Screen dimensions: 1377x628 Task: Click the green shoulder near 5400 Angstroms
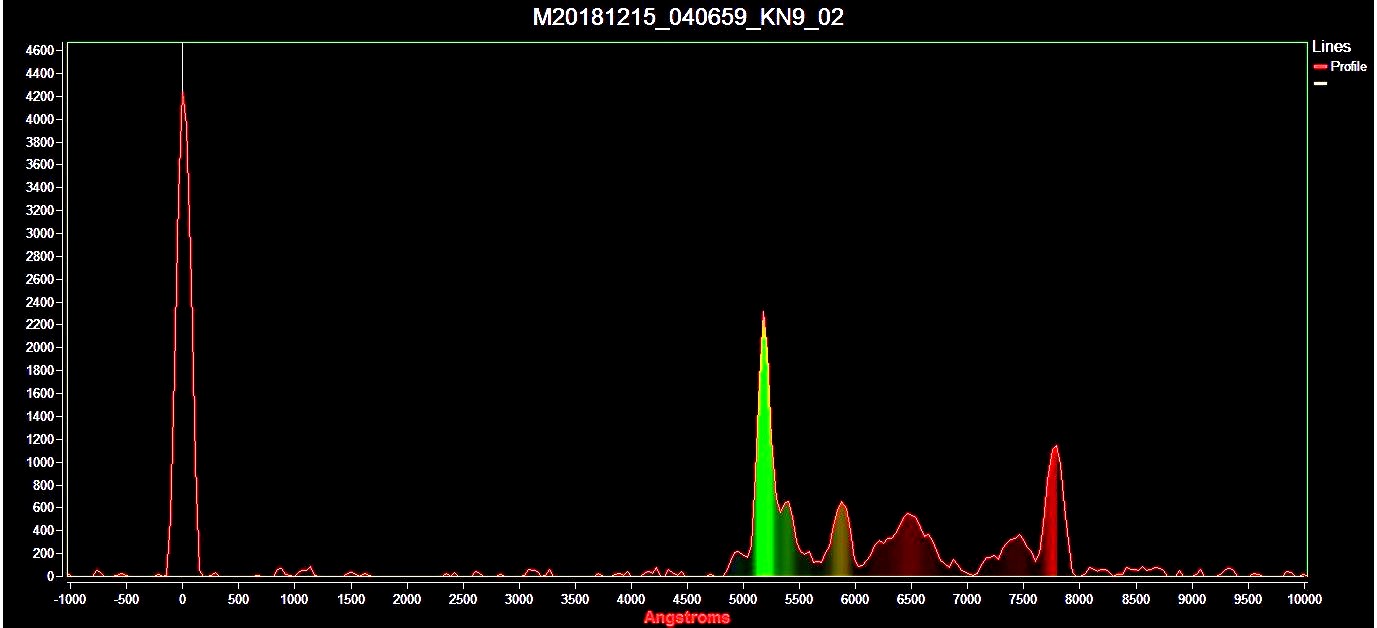pos(787,540)
